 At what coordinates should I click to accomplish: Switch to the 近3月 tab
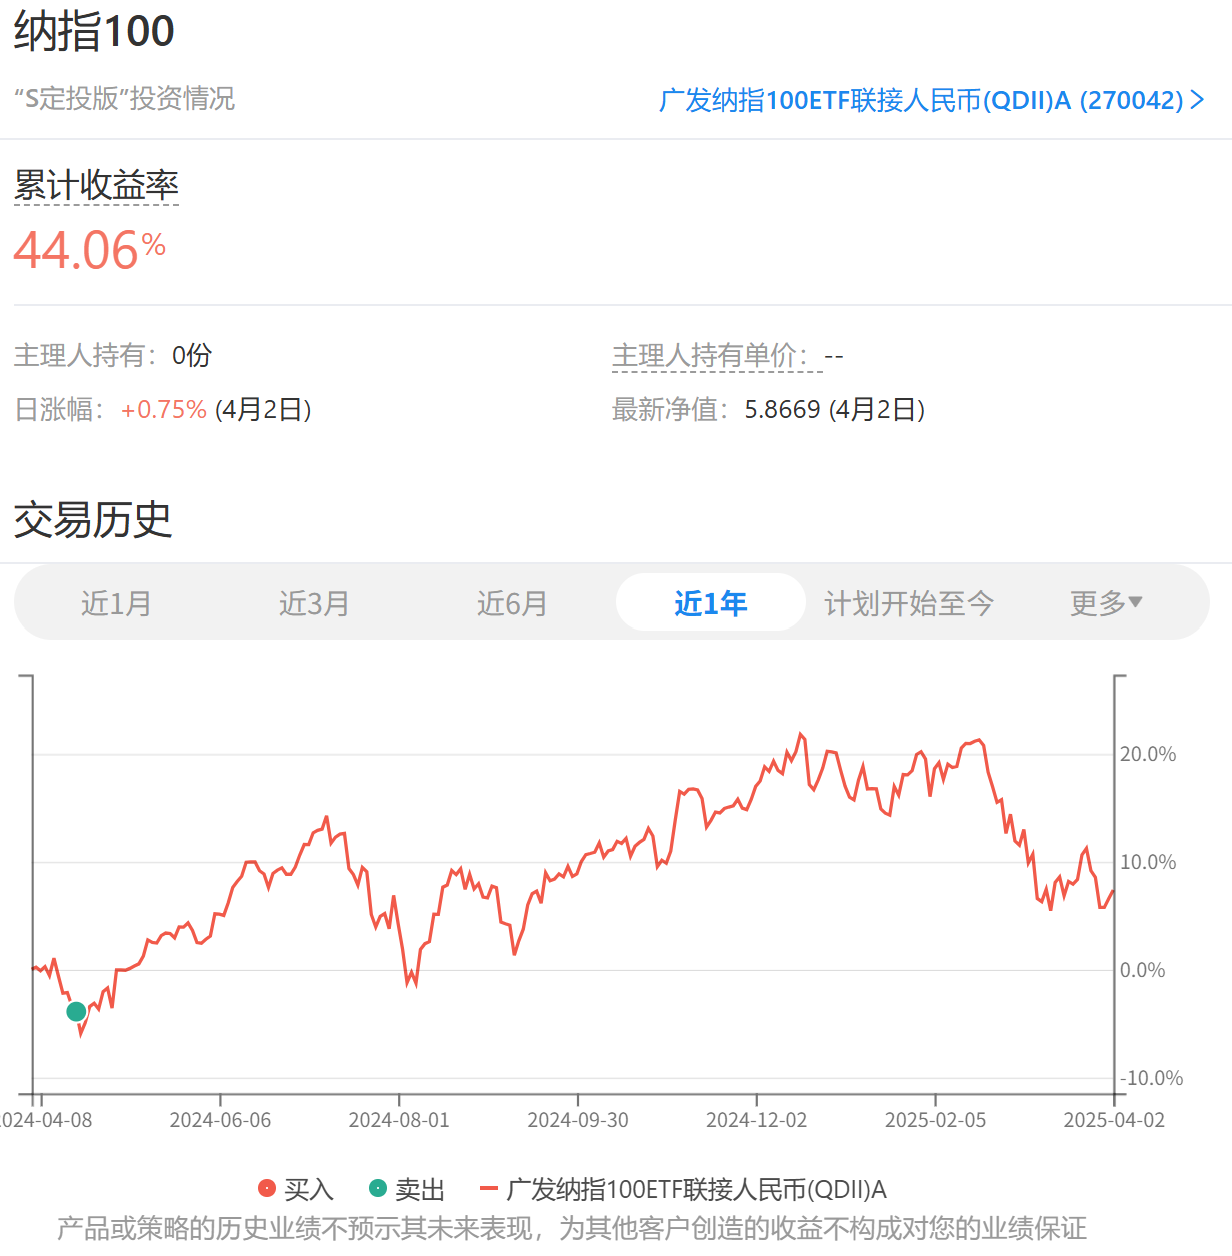click(314, 603)
